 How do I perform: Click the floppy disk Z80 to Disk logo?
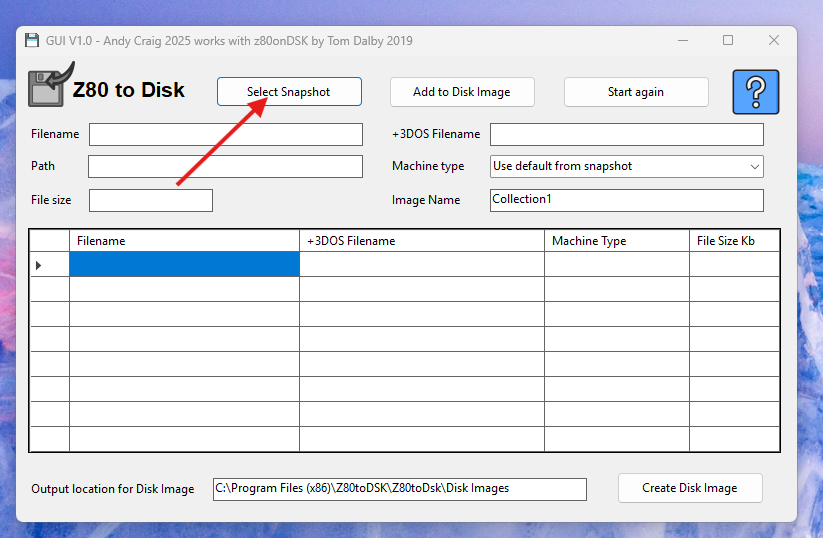point(47,87)
